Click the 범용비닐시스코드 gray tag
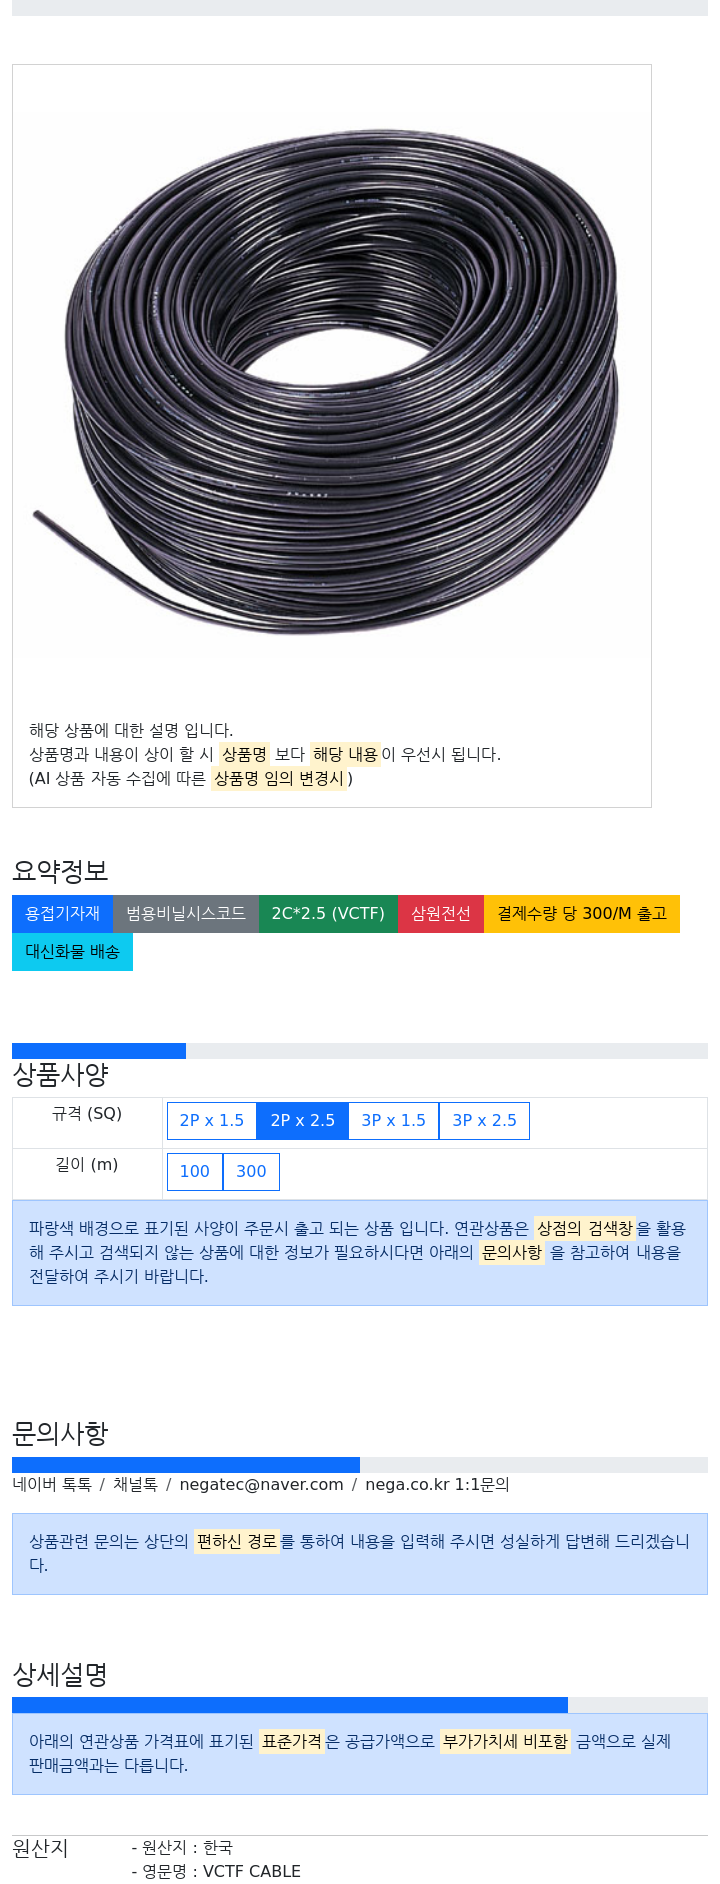 pos(186,913)
